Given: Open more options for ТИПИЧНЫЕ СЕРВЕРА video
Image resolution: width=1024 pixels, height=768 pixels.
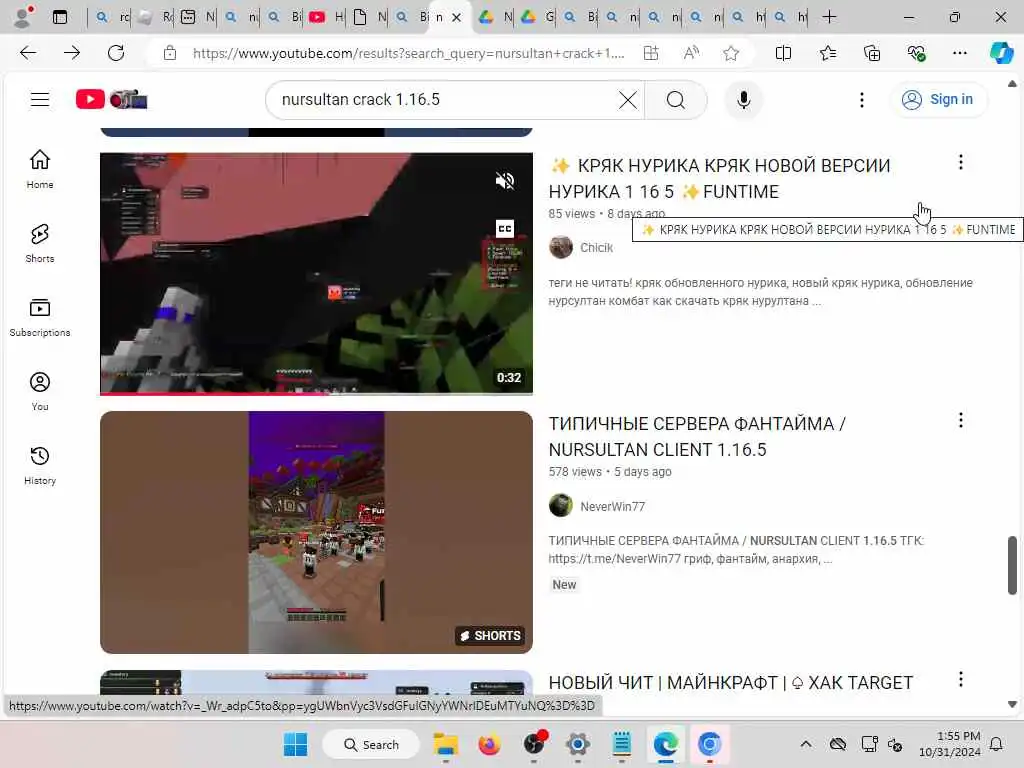Looking at the screenshot, I should coord(960,420).
